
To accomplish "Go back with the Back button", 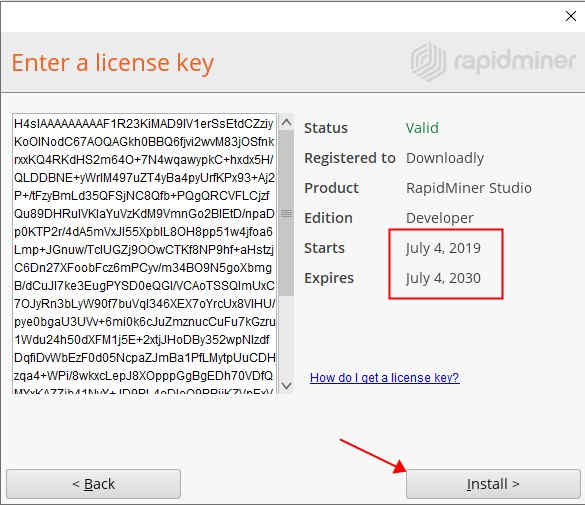I will pyautogui.click(x=93, y=484).
